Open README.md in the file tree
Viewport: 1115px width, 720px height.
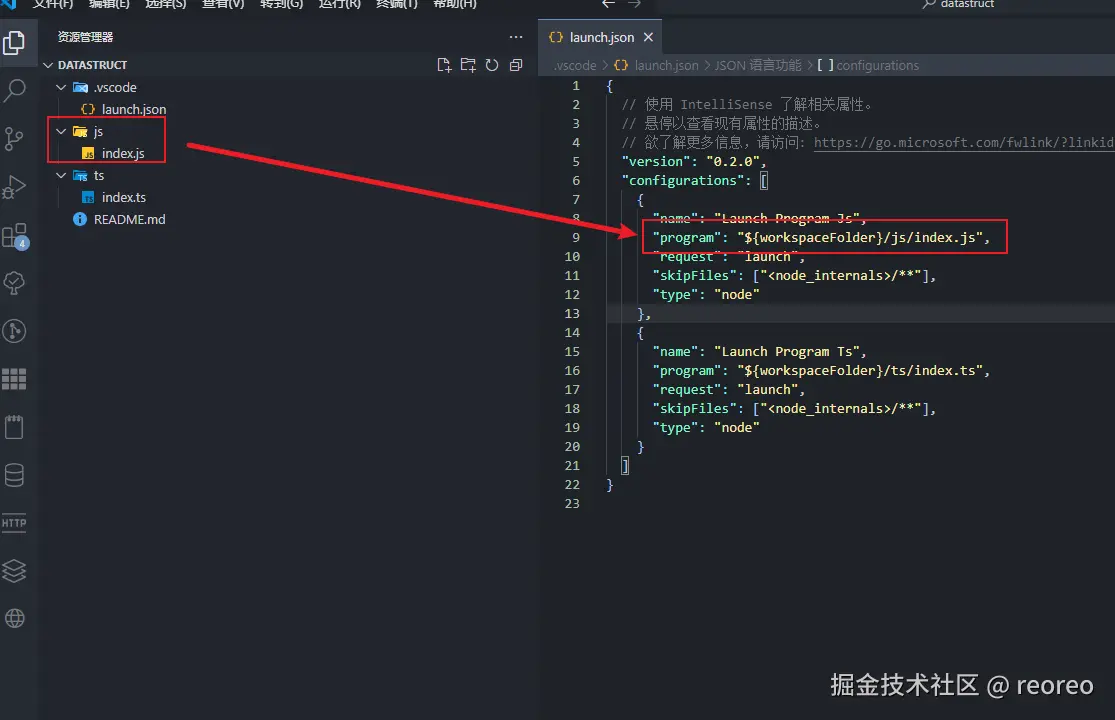coord(129,220)
